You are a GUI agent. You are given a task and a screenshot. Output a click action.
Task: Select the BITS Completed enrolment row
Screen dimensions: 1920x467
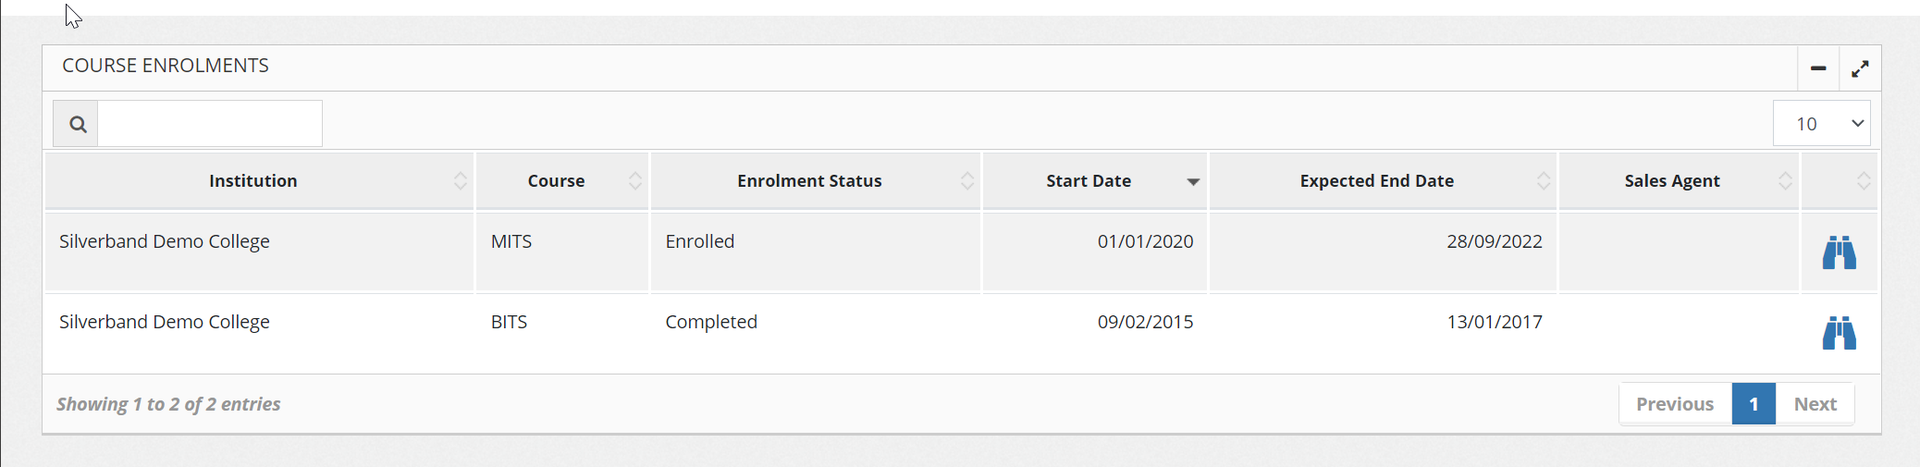[711, 322]
